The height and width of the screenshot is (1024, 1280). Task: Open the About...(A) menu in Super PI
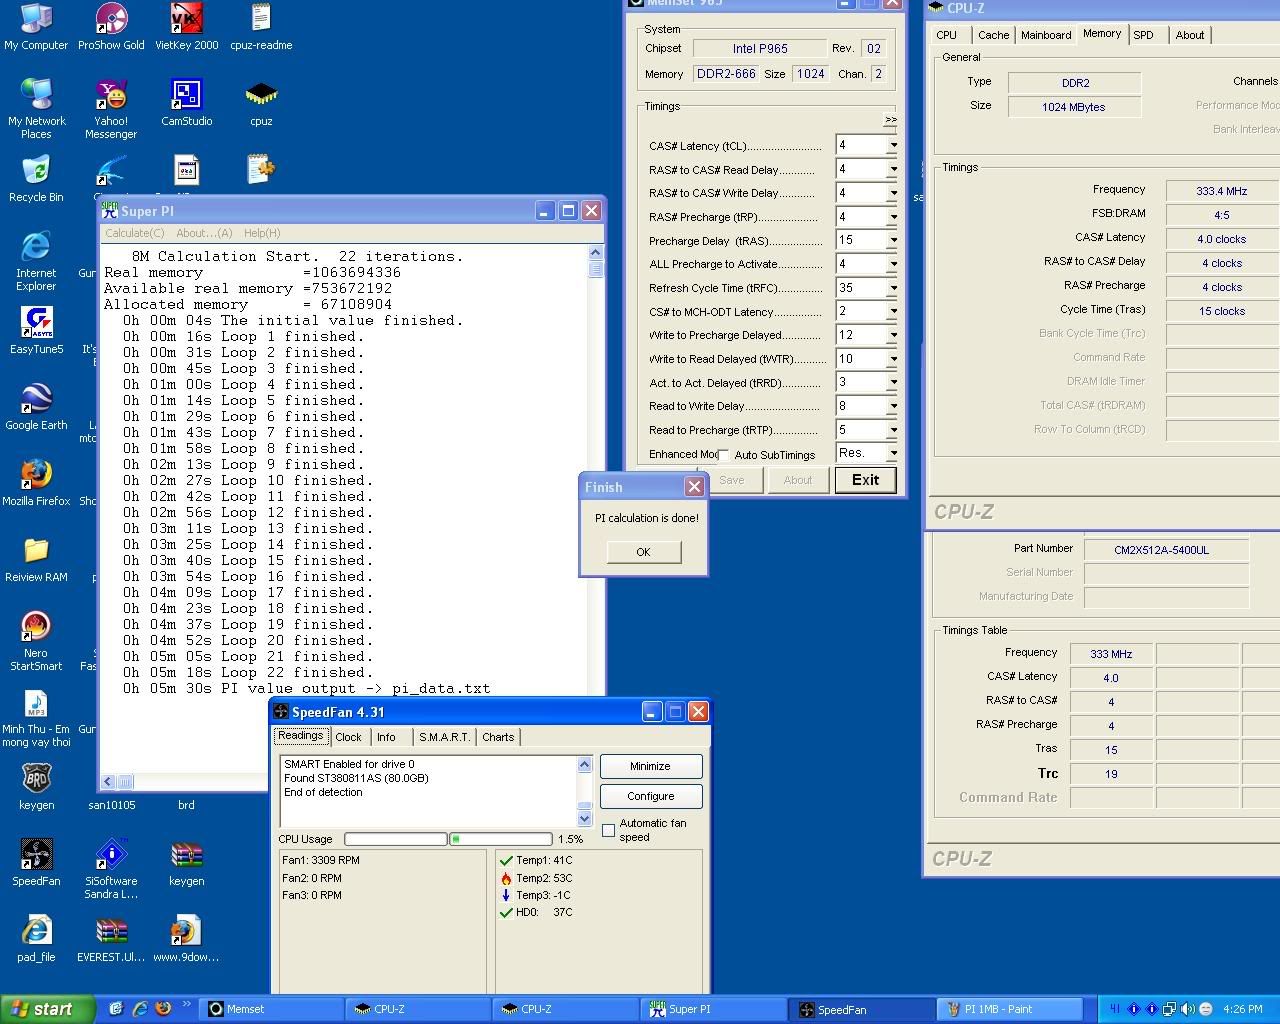click(x=204, y=233)
